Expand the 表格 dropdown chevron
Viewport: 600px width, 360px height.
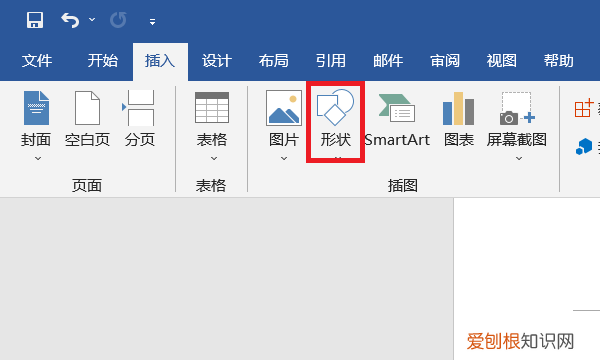(214, 158)
